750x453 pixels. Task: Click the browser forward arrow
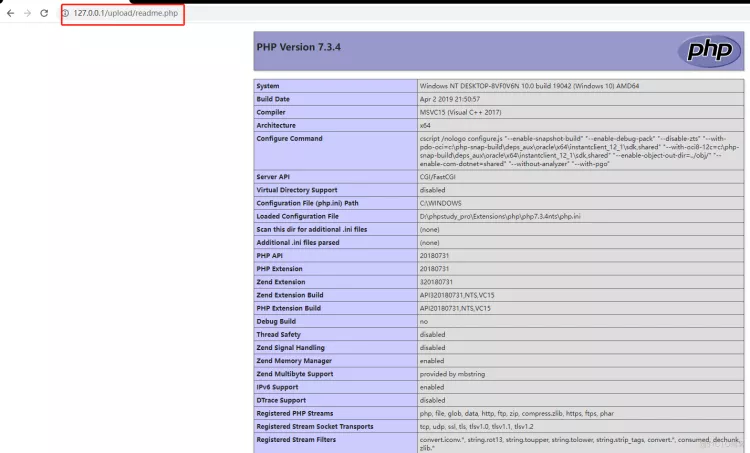click(27, 13)
